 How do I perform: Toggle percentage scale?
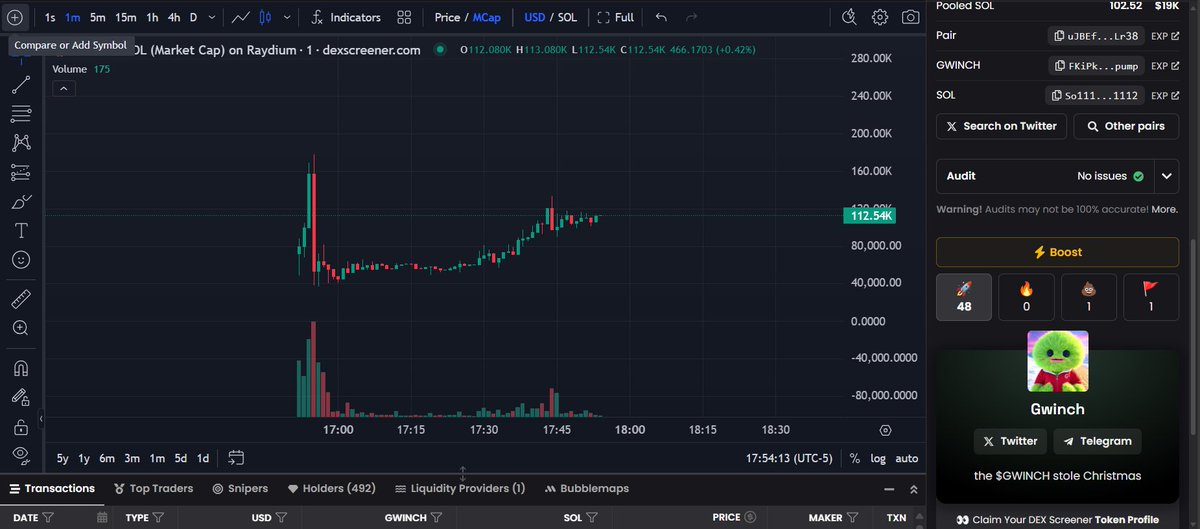[855, 458]
